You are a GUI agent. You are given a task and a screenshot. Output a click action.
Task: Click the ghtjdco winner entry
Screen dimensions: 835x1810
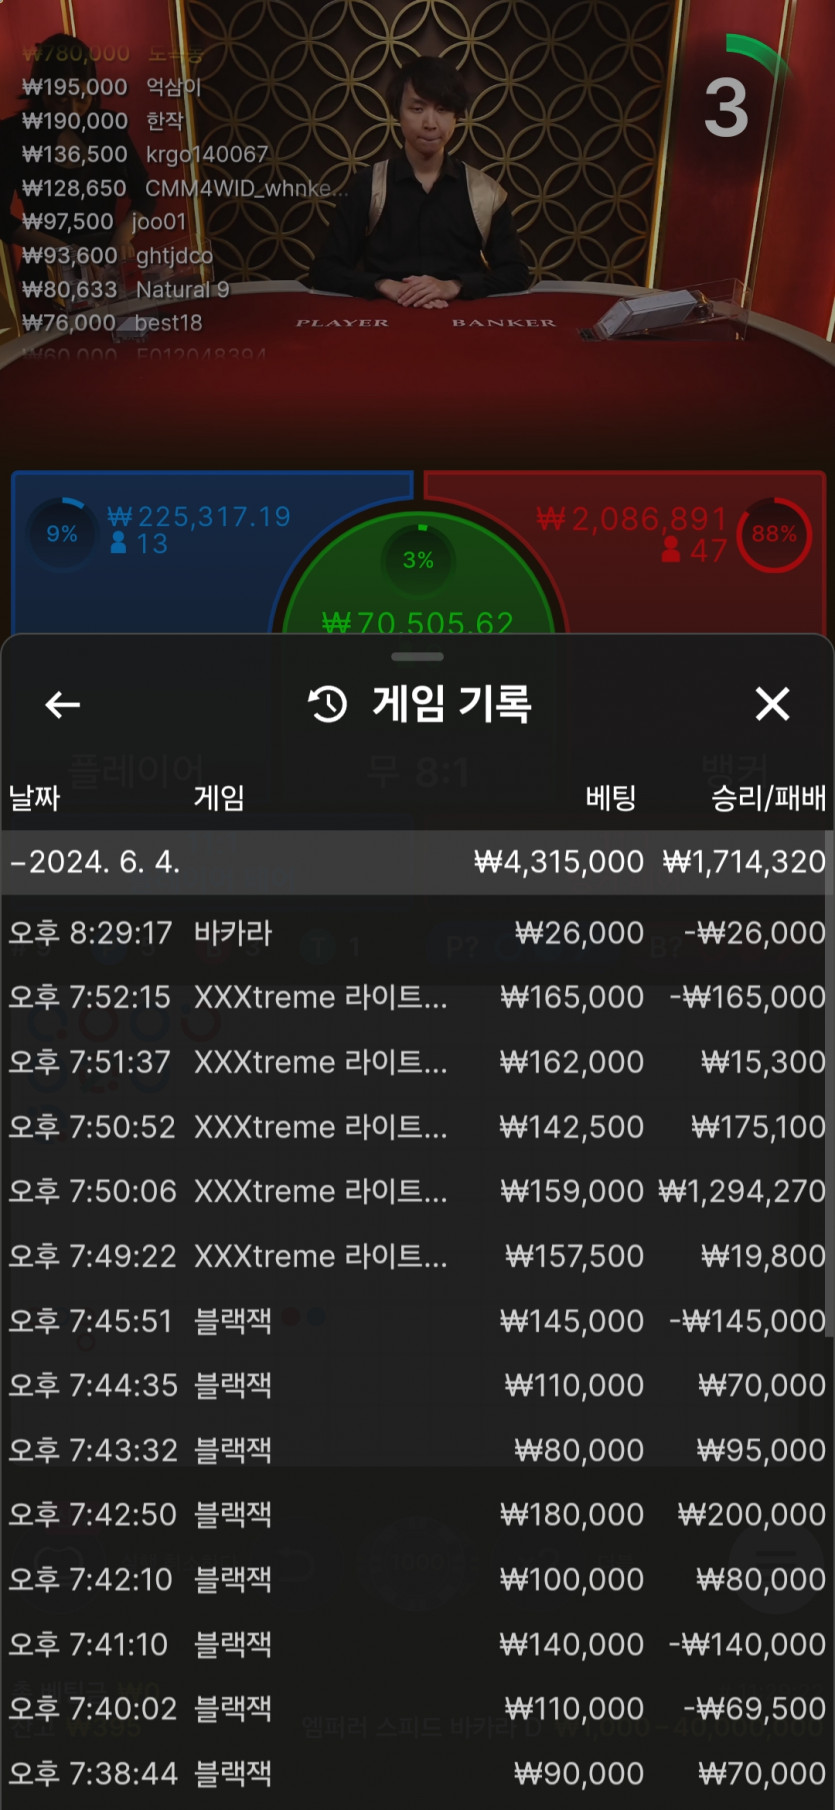[117, 255]
